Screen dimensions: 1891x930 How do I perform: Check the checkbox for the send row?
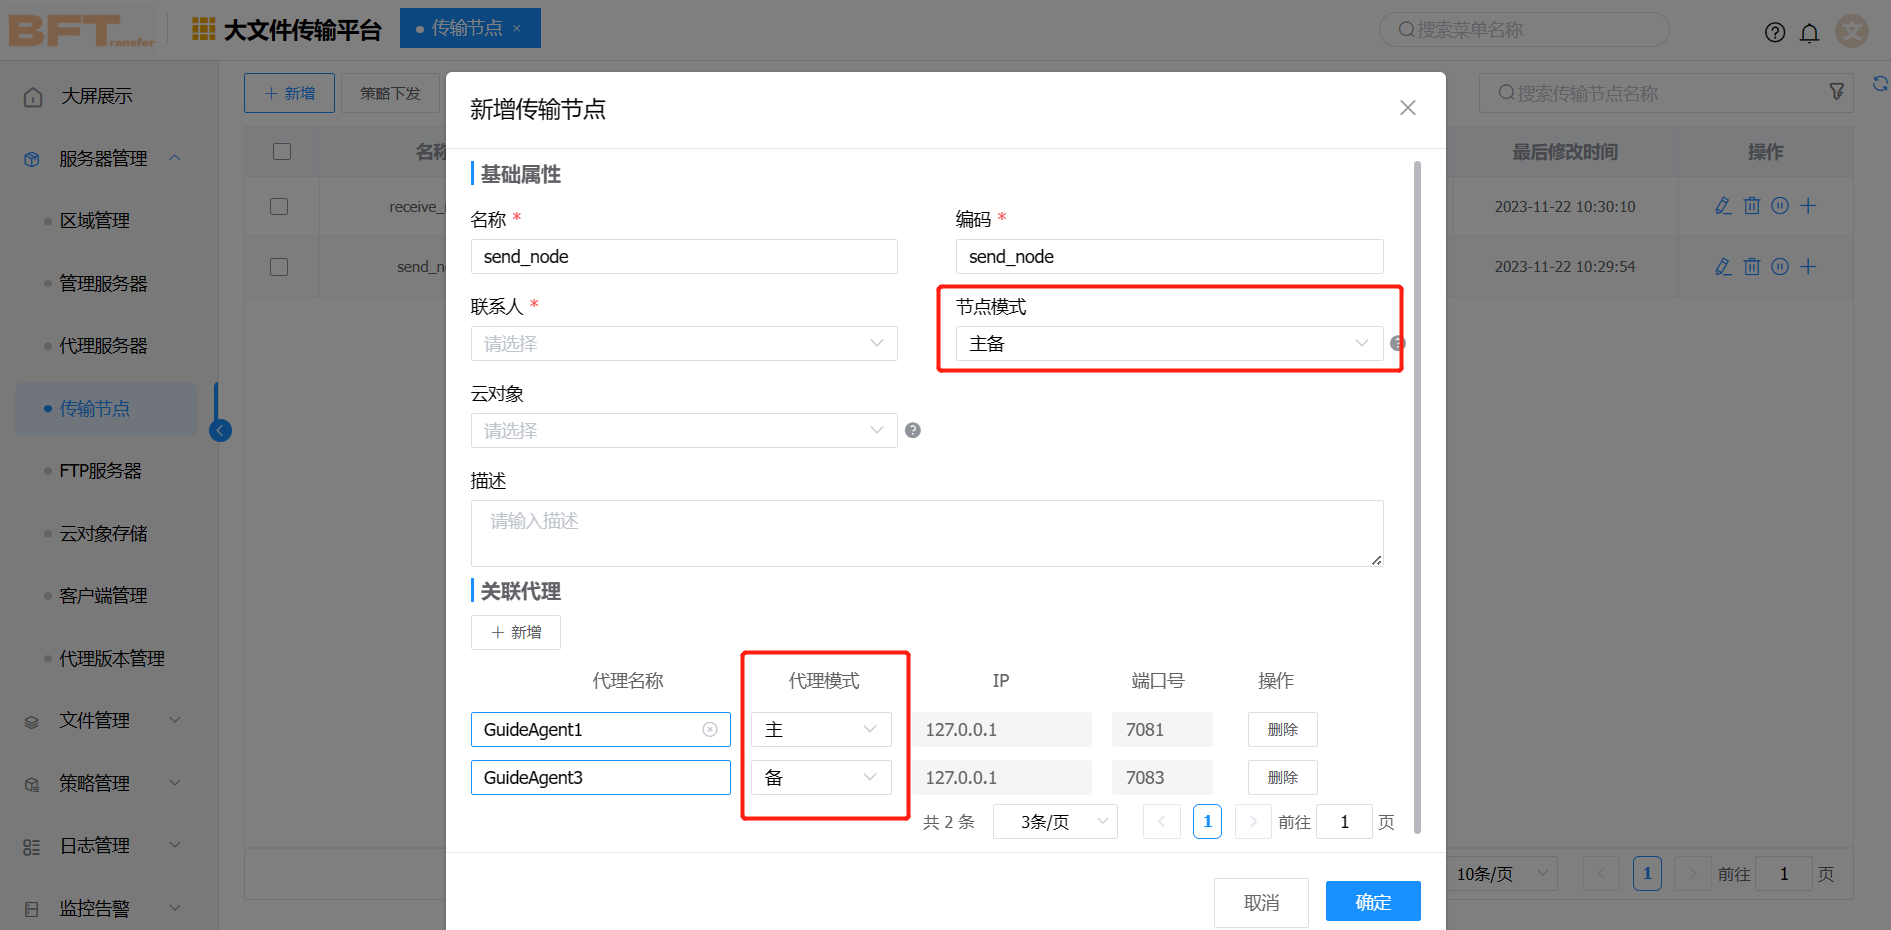(x=279, y=267)
